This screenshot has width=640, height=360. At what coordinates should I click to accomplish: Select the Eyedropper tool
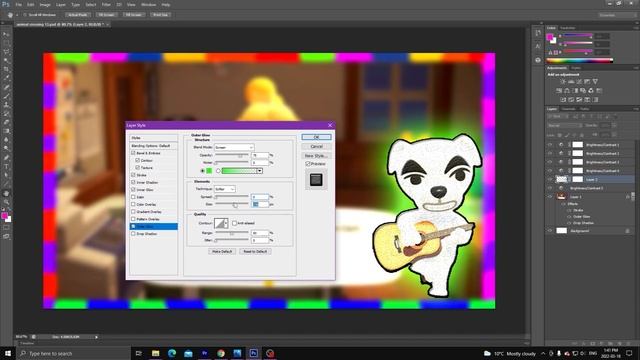click(6, 78)
